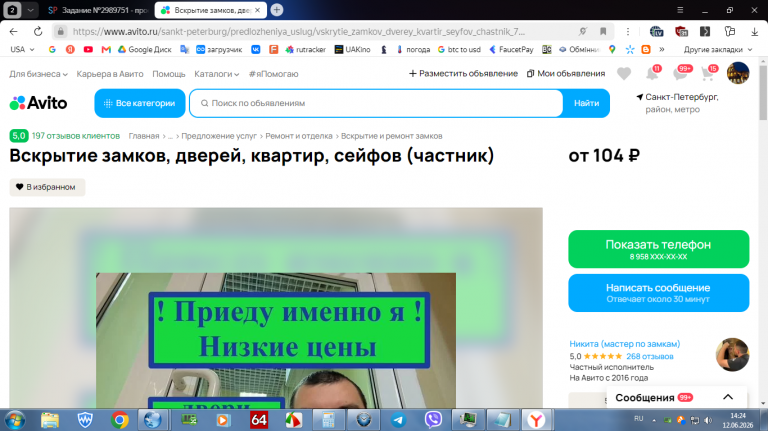Click the Ремонт и отделка breadcrumb

299,136
